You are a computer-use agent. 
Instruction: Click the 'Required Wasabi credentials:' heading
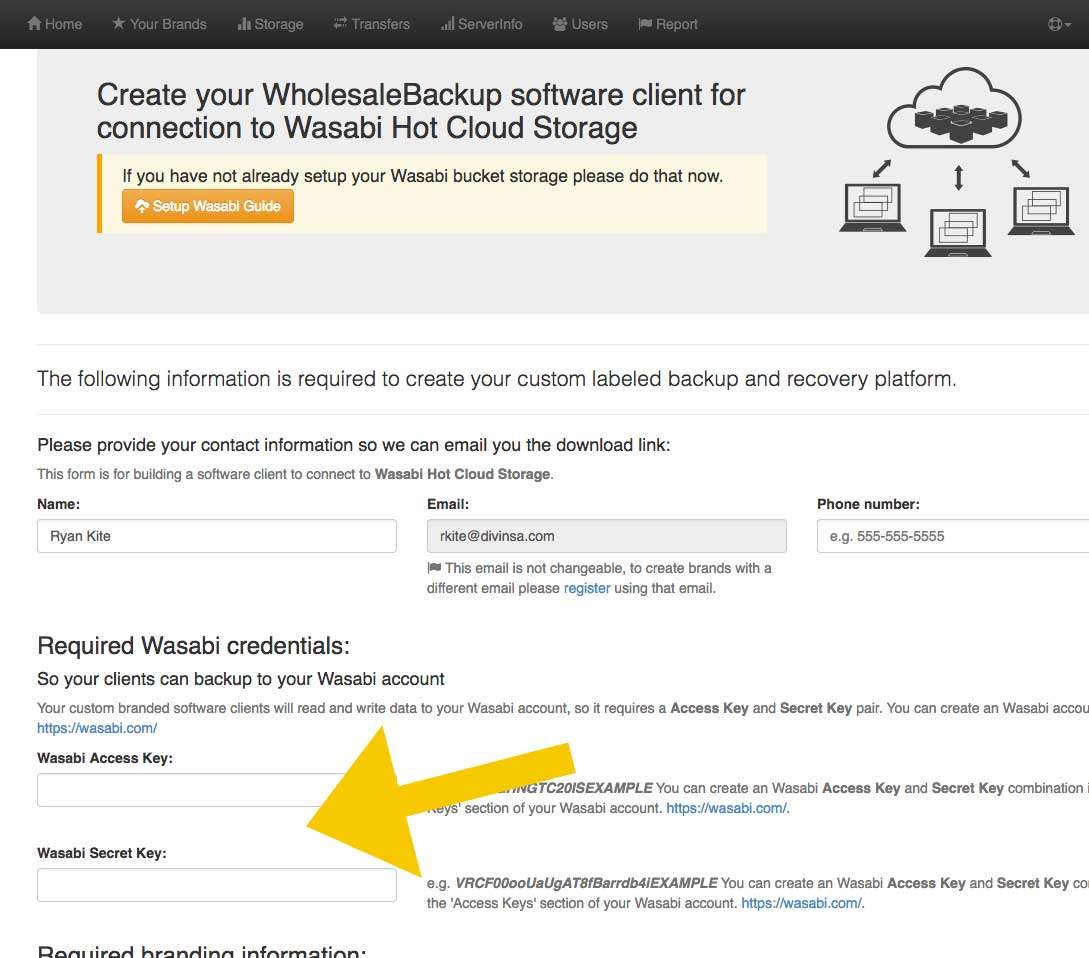click(x=194, y=646)
